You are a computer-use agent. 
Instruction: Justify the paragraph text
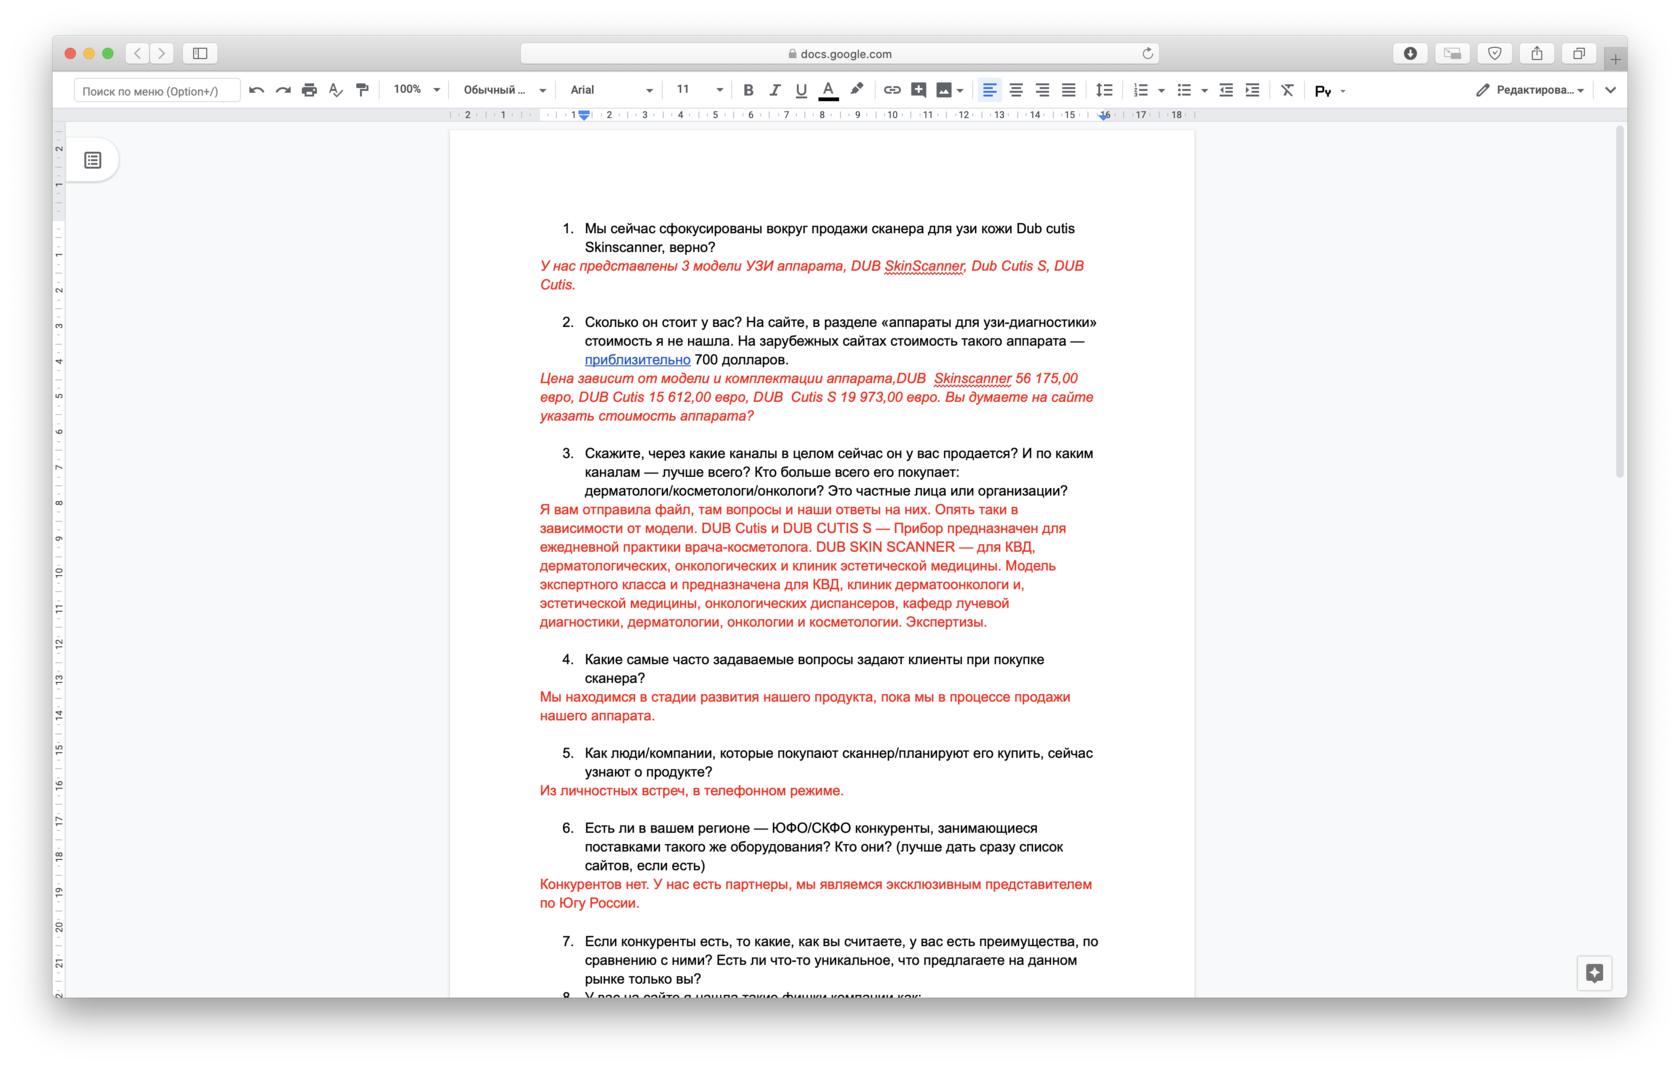pyautogui.click(x=1069, y=90)
